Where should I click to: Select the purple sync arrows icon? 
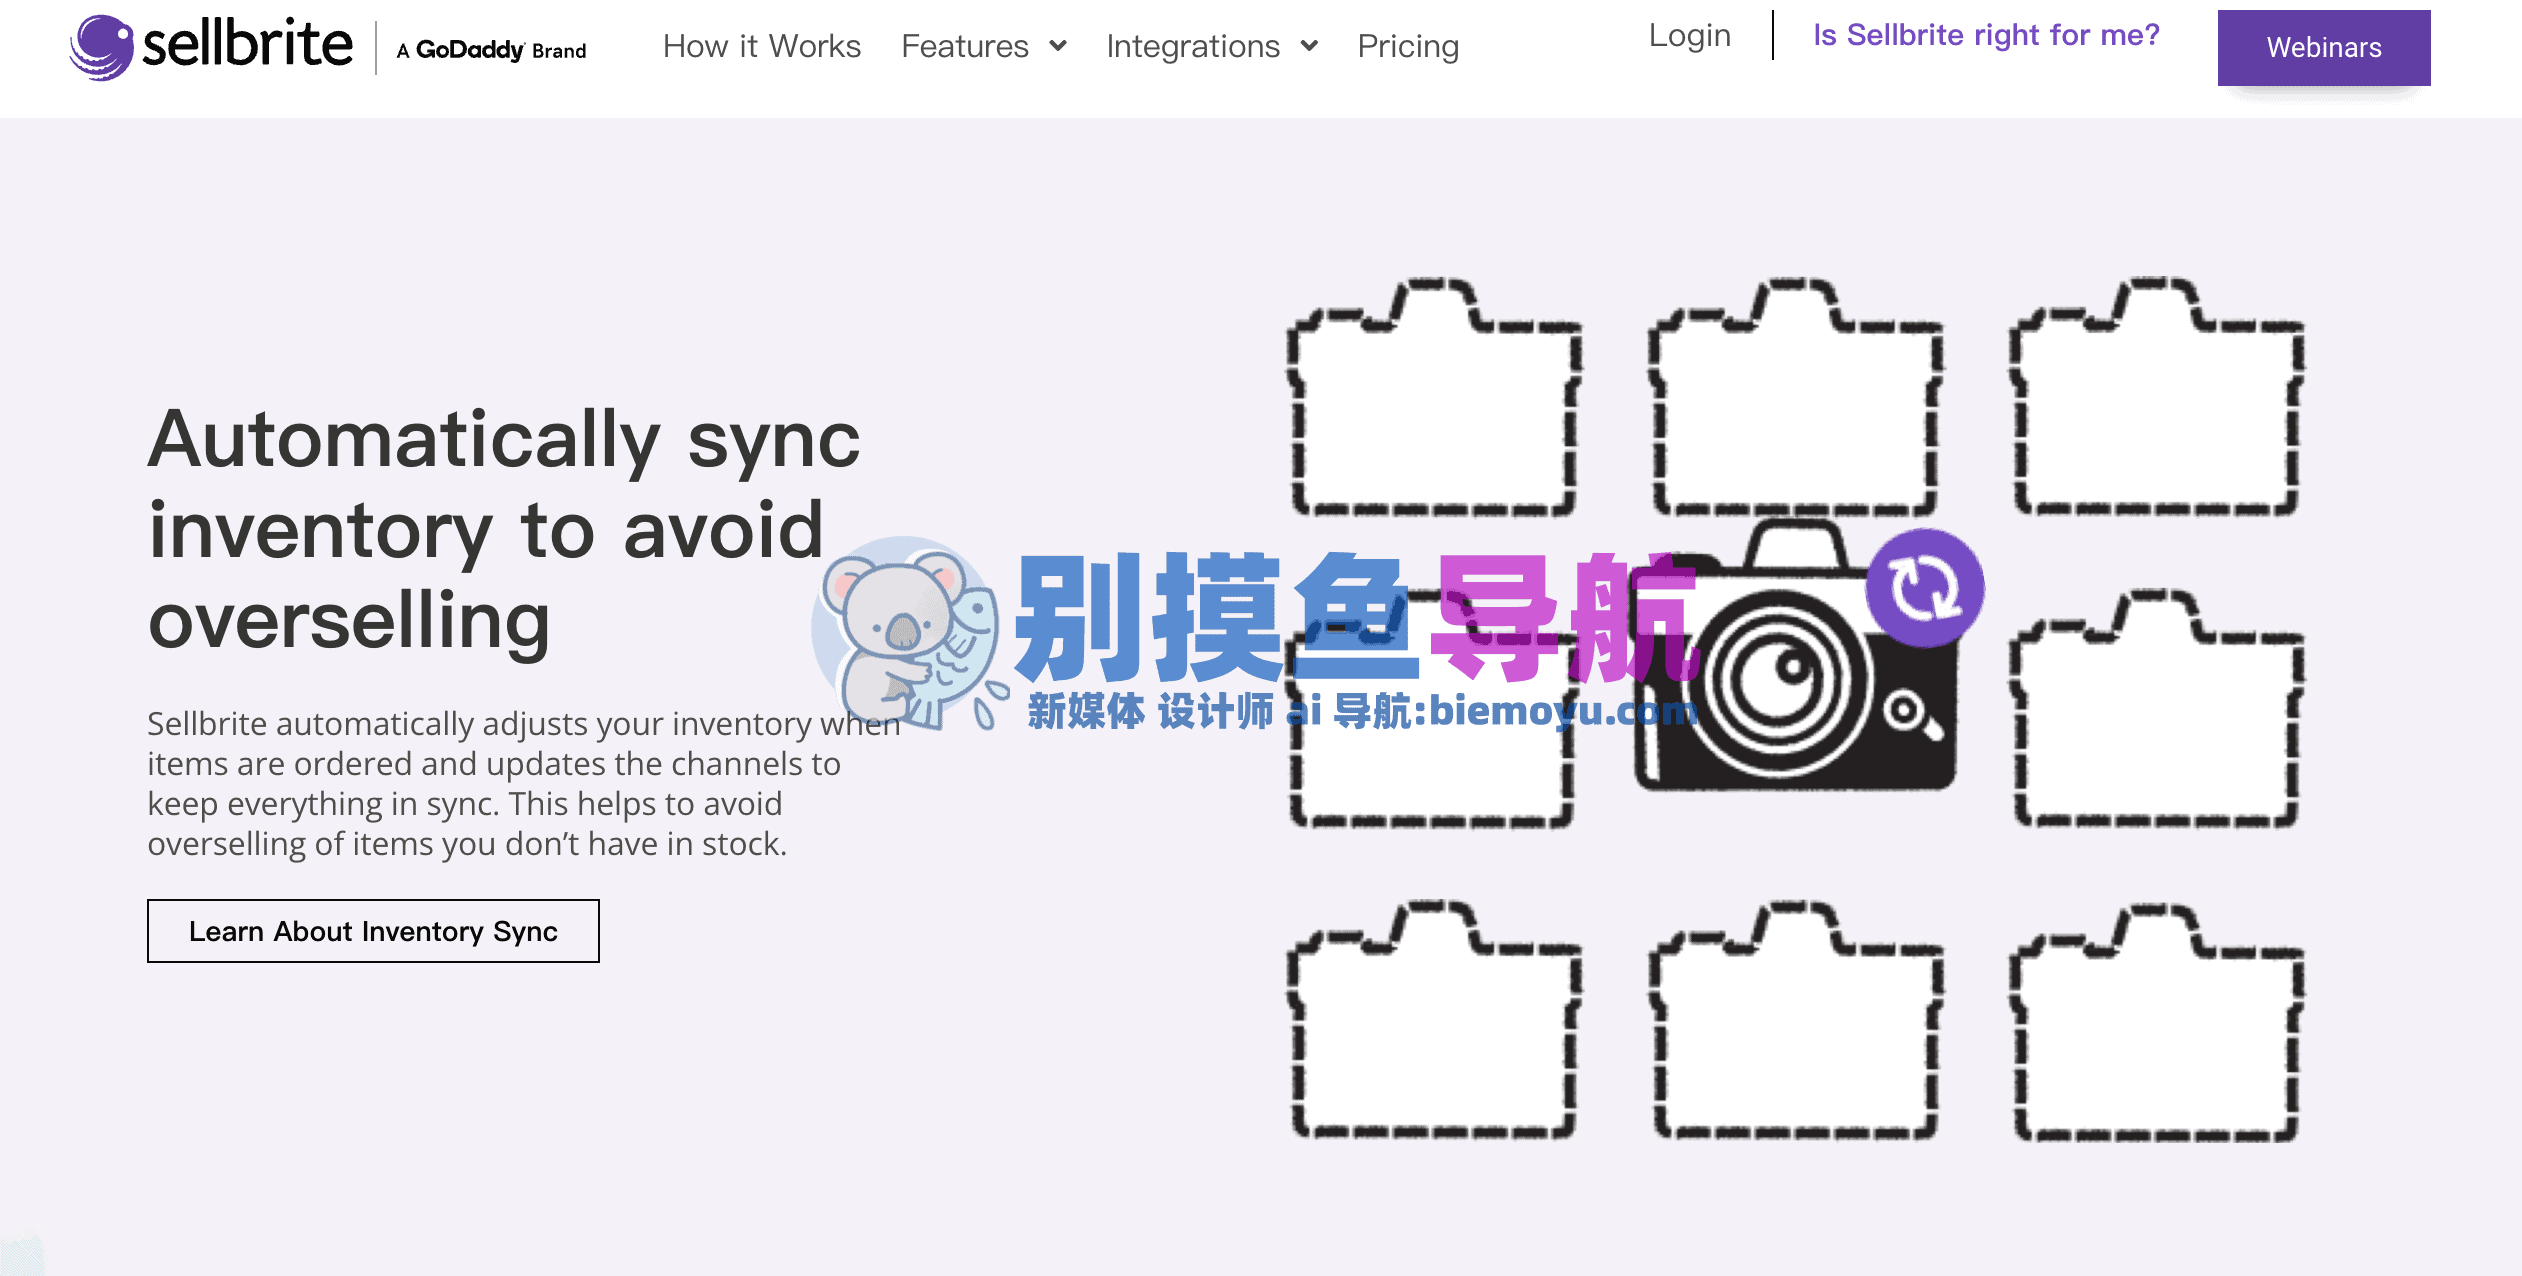click(1925, 588)
